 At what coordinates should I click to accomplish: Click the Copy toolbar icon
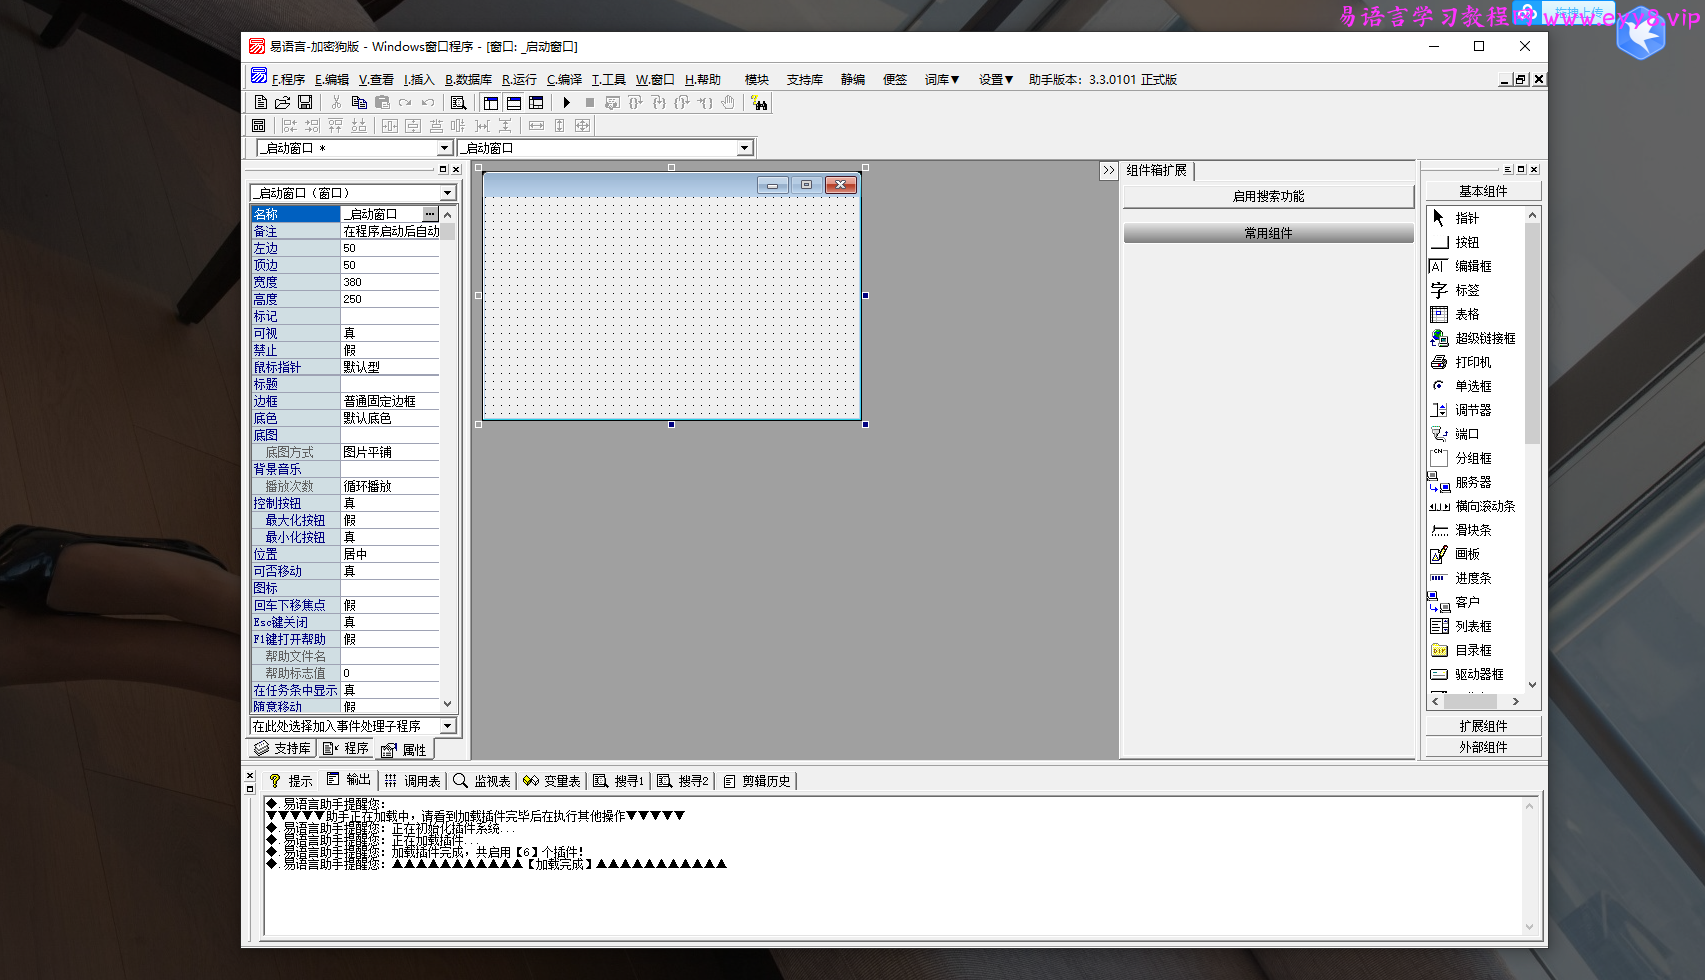pyautogui.click(x=359, y=103)
